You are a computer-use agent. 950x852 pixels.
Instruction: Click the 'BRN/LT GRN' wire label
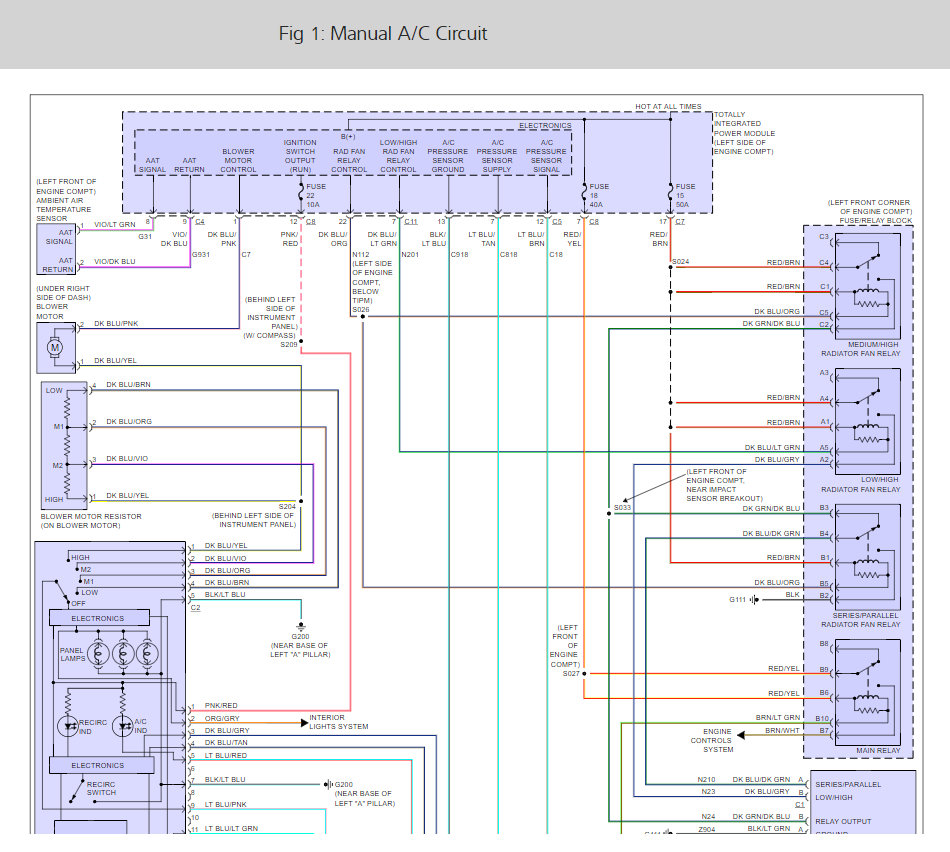[x=777, y=717]
